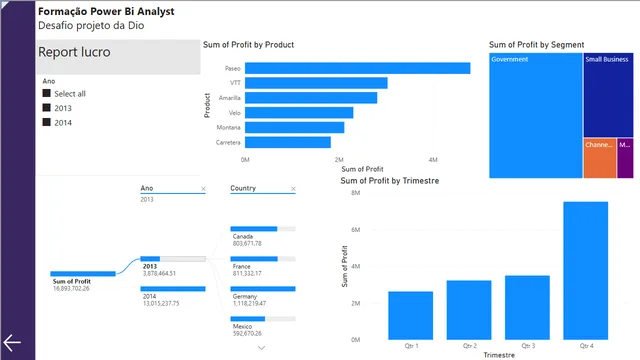Click the 13,015,237.75 value under 2014
This screenshot has width=640, height=360.
pyautogui.click(x=161, y=303)
